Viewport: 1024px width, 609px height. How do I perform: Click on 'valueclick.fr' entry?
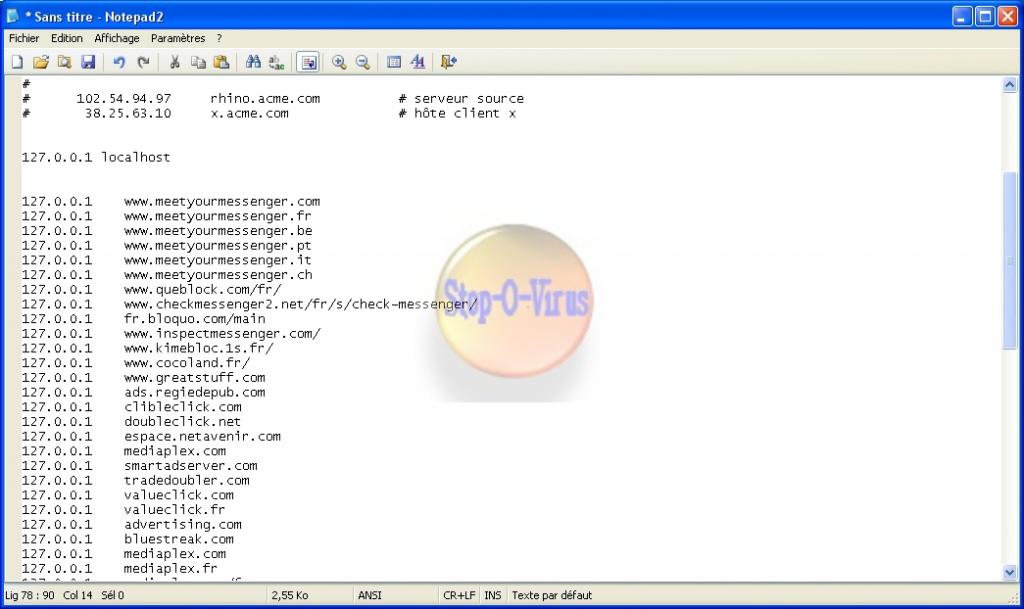pyautogui.click(x=174, y=510)
